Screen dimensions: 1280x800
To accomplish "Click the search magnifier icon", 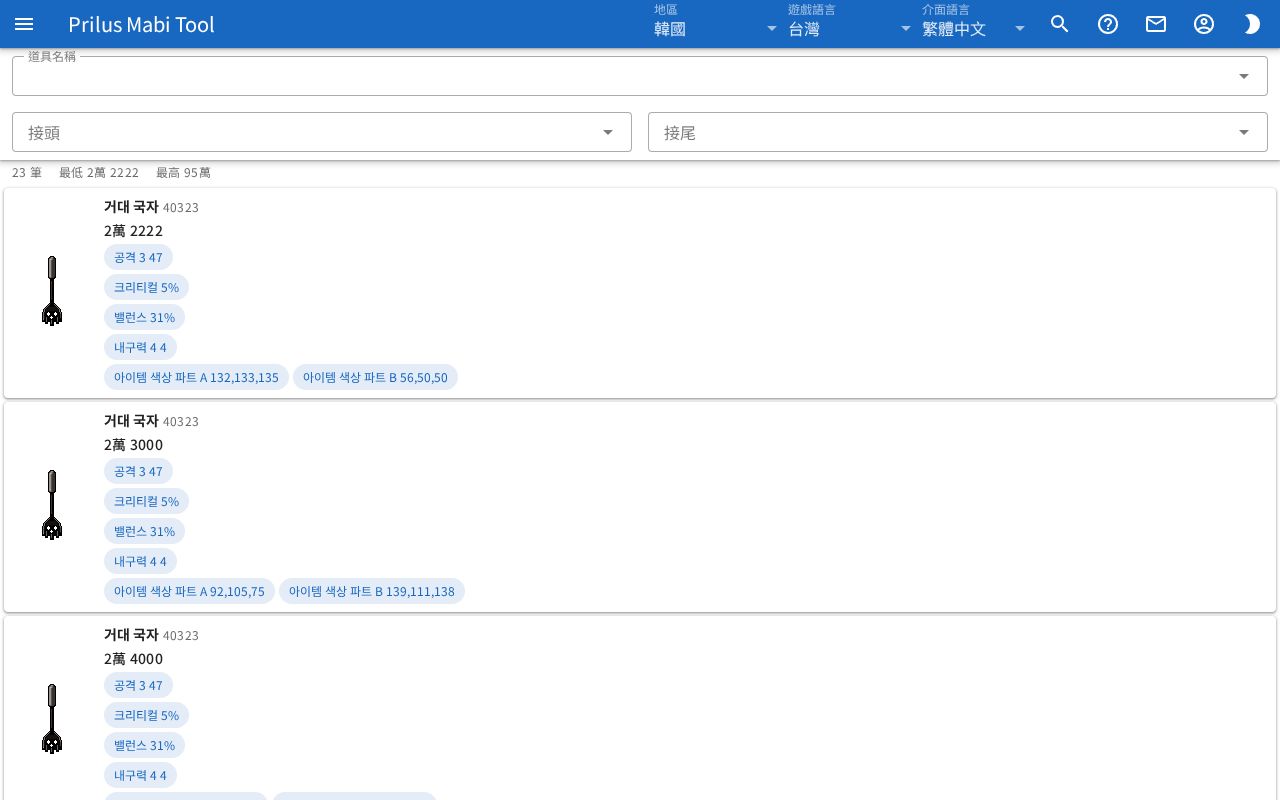I will [x=1060, y=24].
